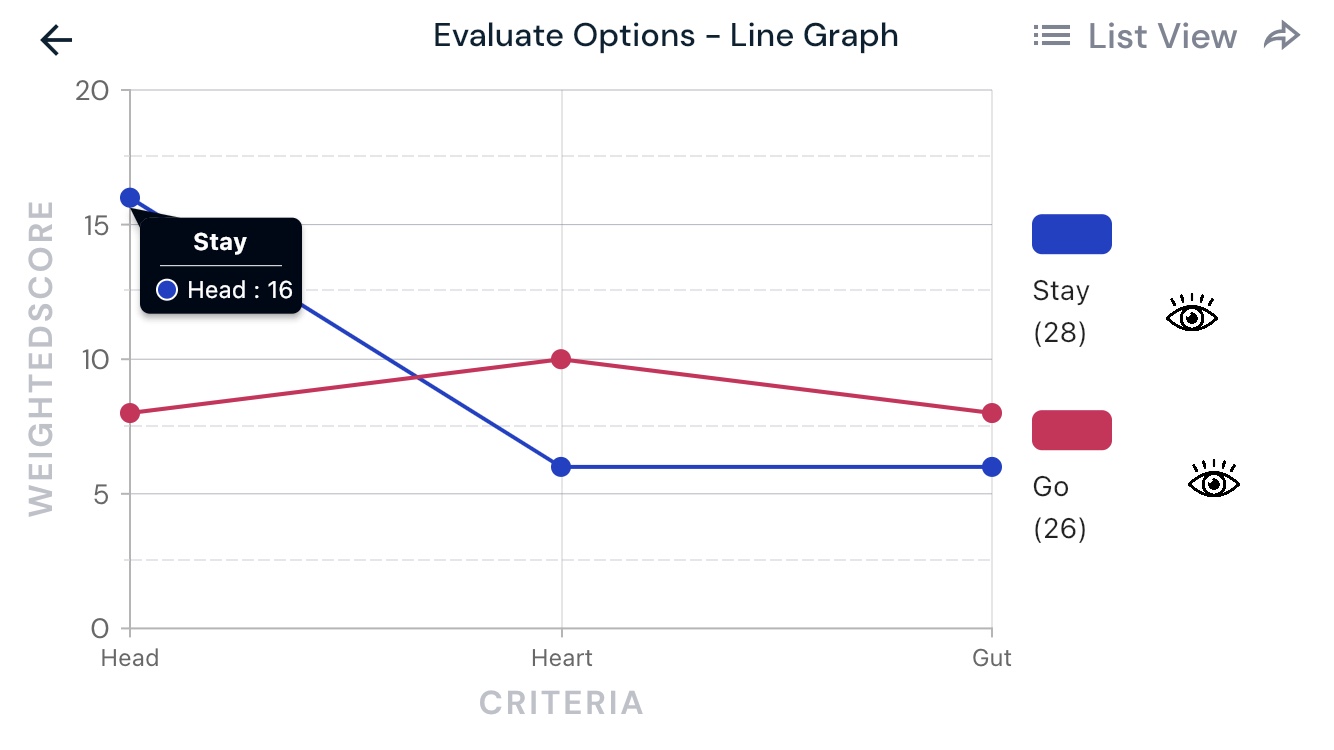Click the Stay data point at Gut
The image size is (1334, 750).
click(992, 467)
